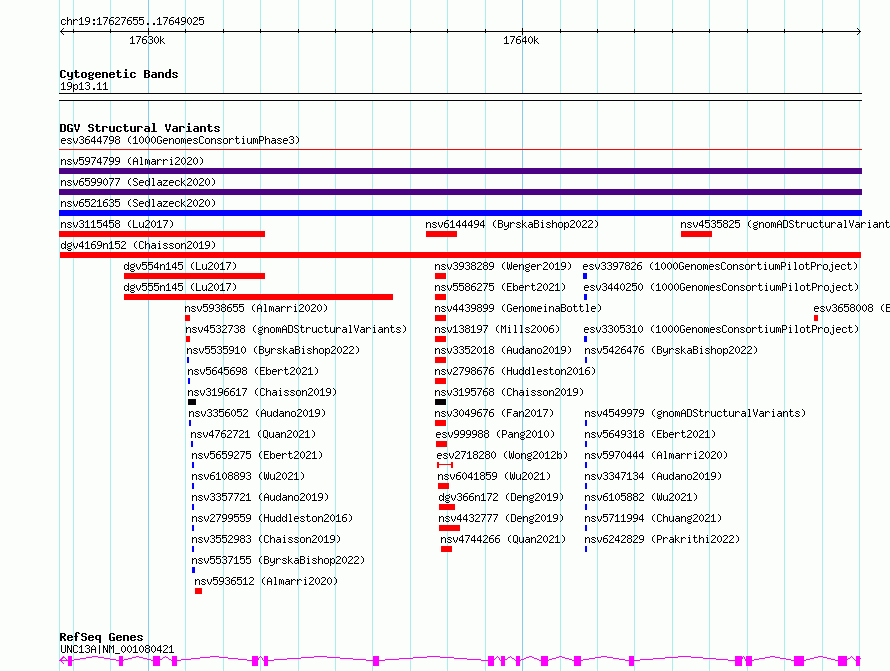Select nsv6108893 (Wu2021) variant
Image resolution: width=890 pixels, height=671 pixels.
coord(248,476)
